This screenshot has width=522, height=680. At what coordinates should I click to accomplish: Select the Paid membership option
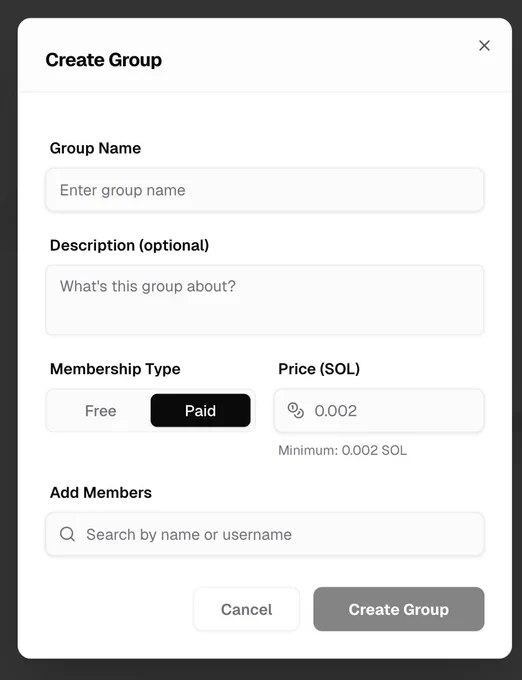pyautogui.click(x=200, y=411)
